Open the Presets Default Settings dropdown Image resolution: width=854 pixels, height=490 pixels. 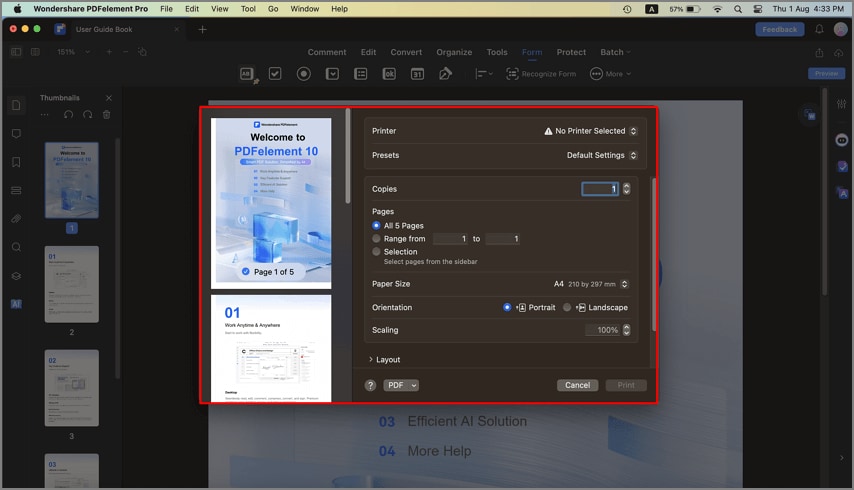(x=602, y=155)
